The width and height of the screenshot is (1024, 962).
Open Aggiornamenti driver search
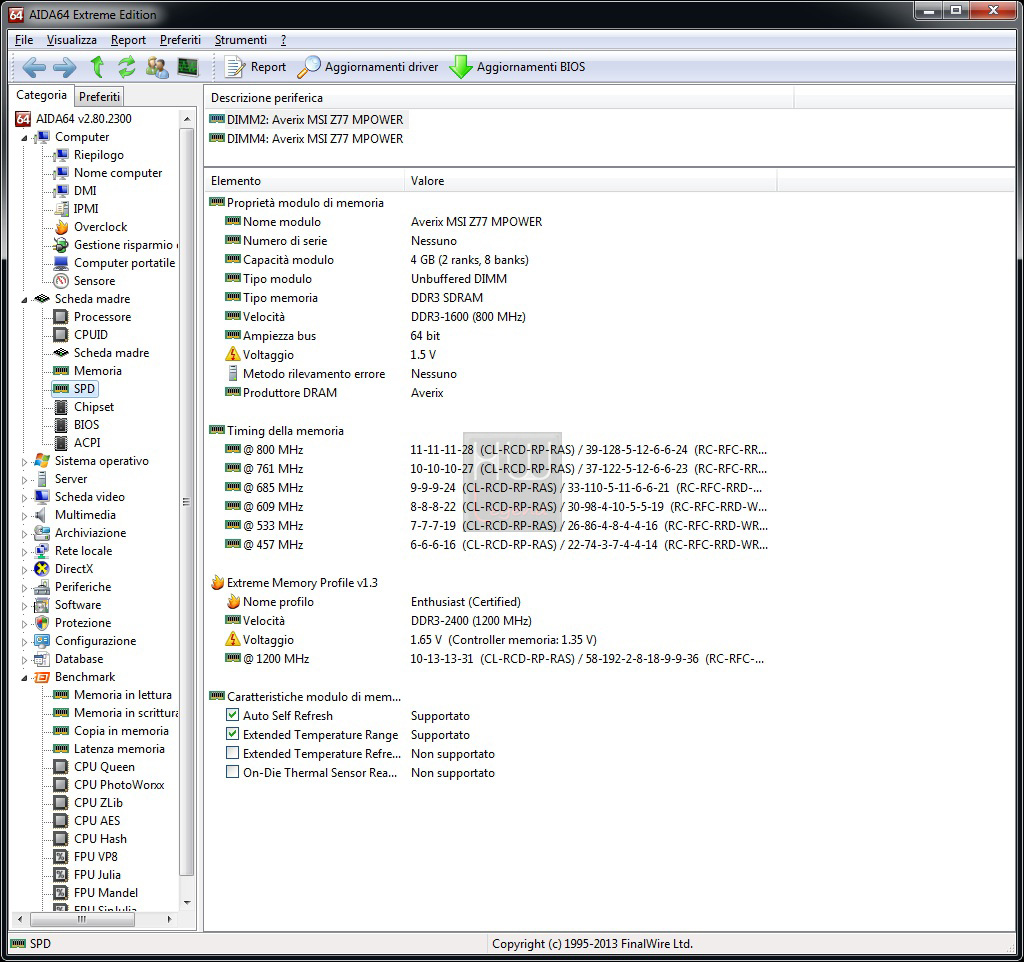coord(368,67)
